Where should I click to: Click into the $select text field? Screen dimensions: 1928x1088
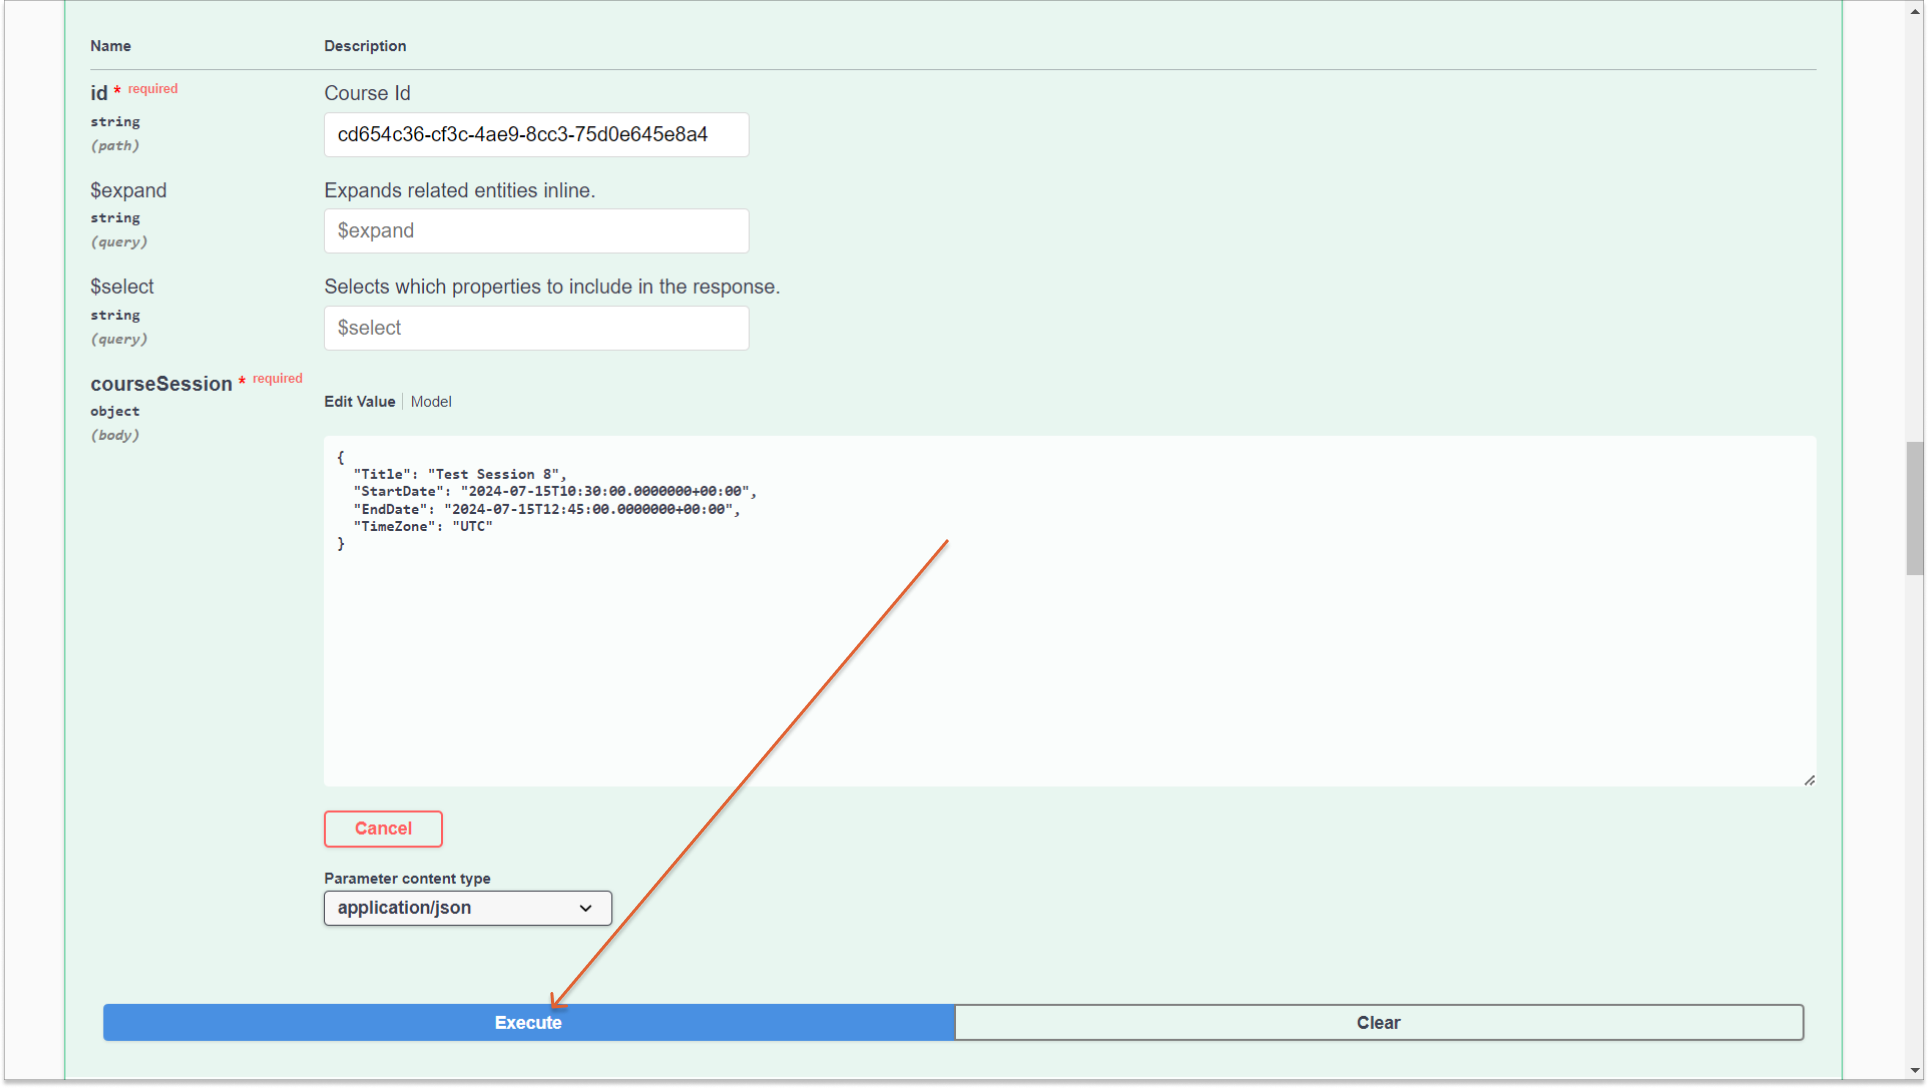[536, 328]
